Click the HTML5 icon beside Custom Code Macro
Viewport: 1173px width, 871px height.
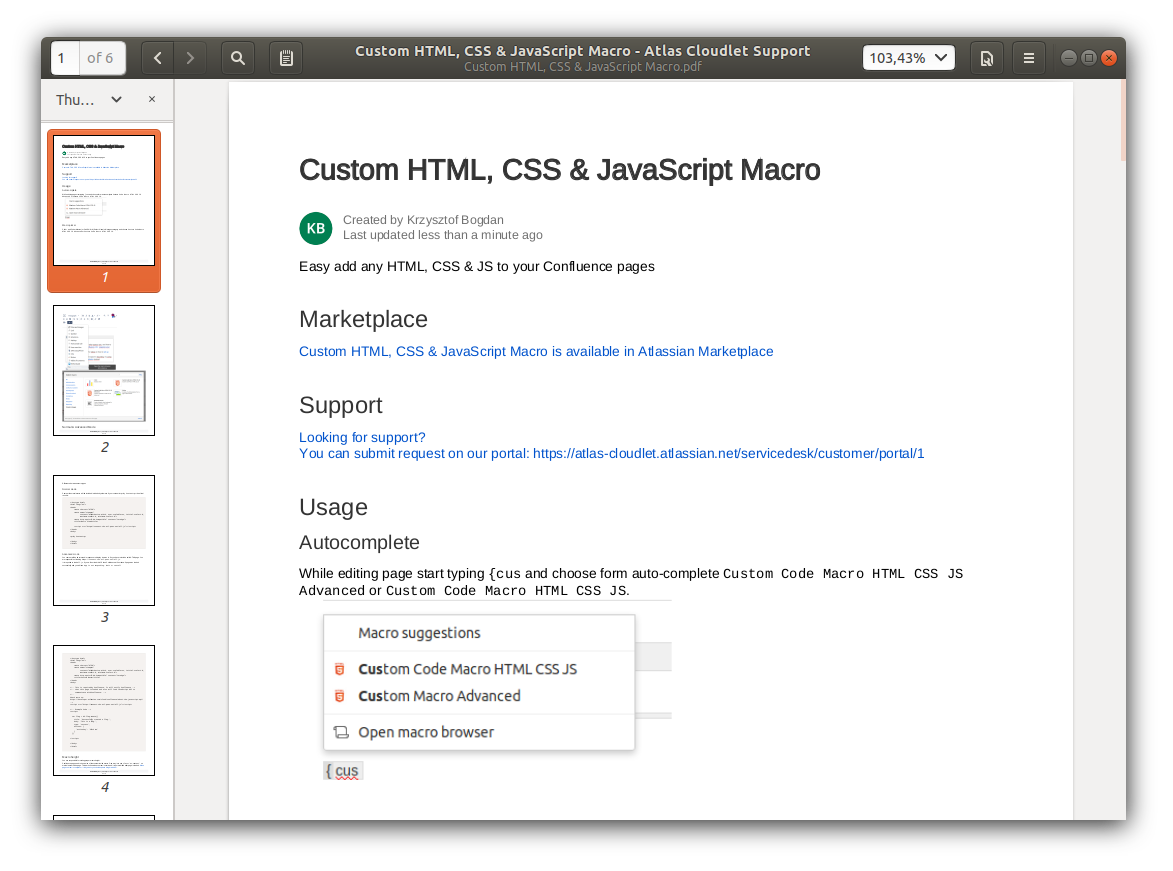click(x=340, y=669)
